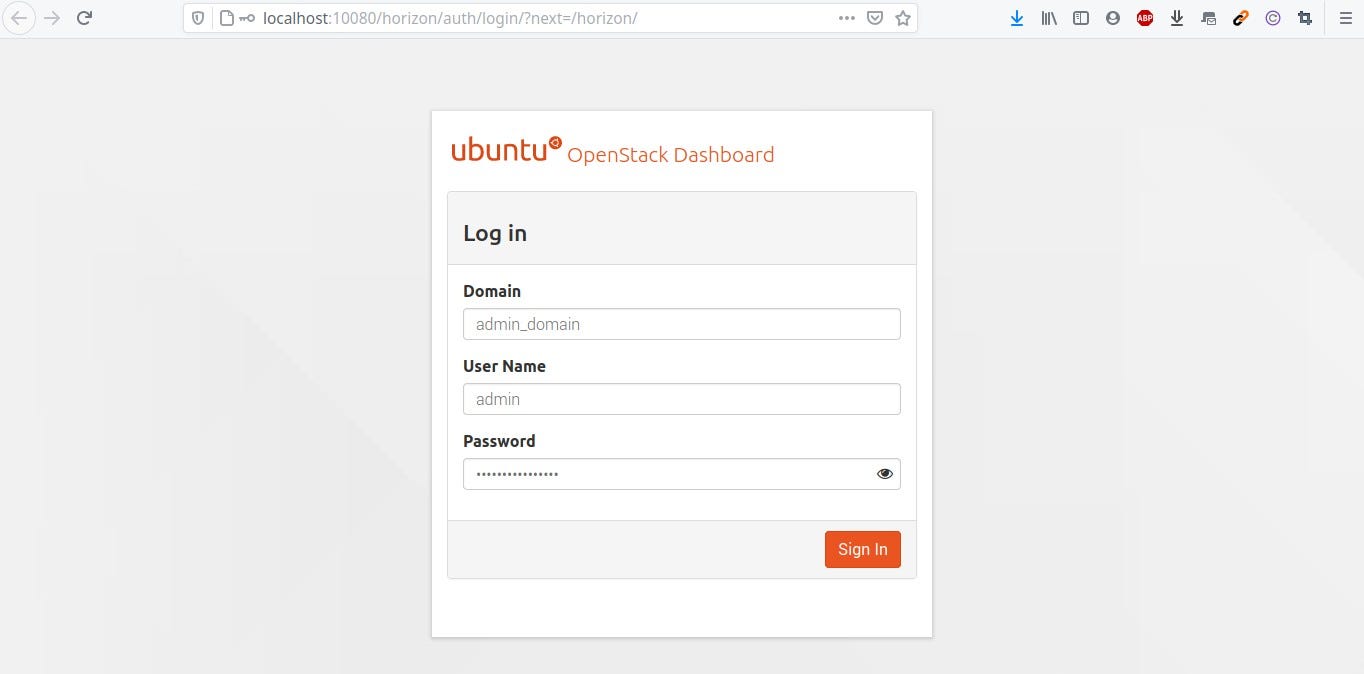Click the purple circular C extension icon
1364x674 pixels.
[x=1273, y=18]
